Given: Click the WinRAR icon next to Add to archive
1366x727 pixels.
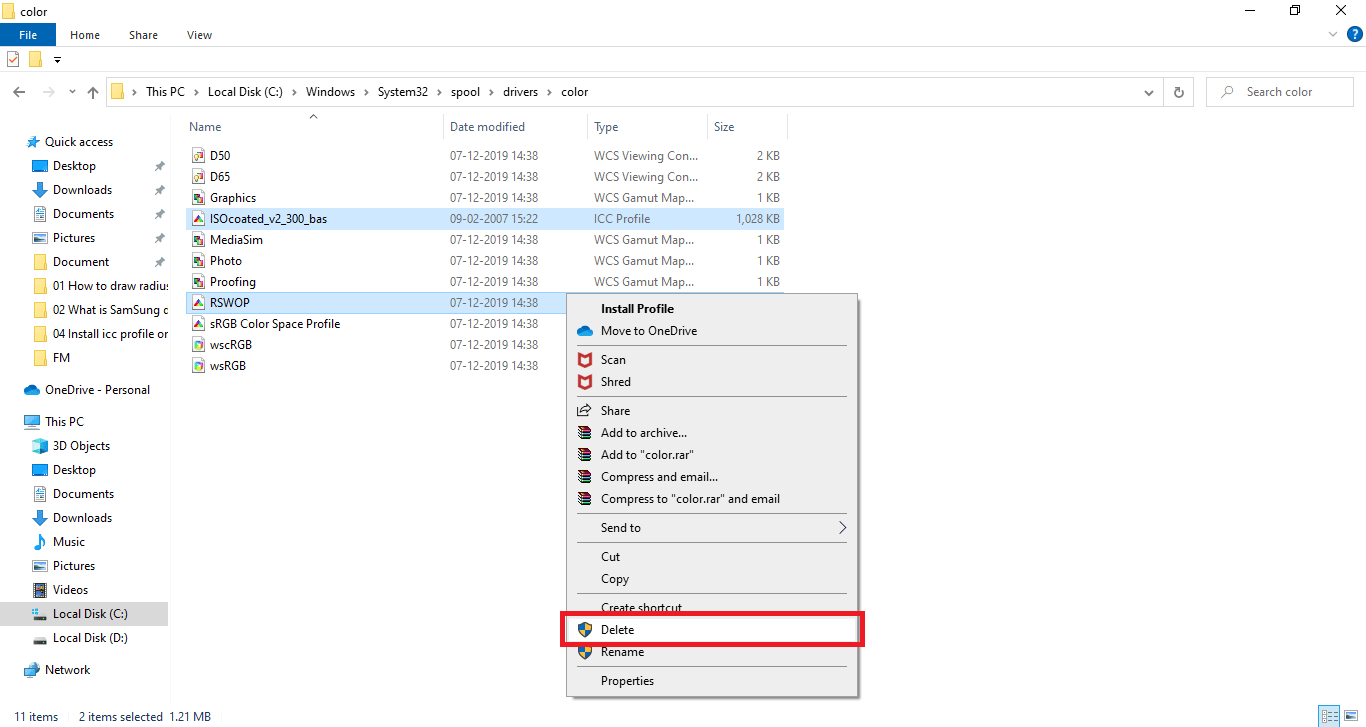Looking at the screenshot, I should click(585, 433).
